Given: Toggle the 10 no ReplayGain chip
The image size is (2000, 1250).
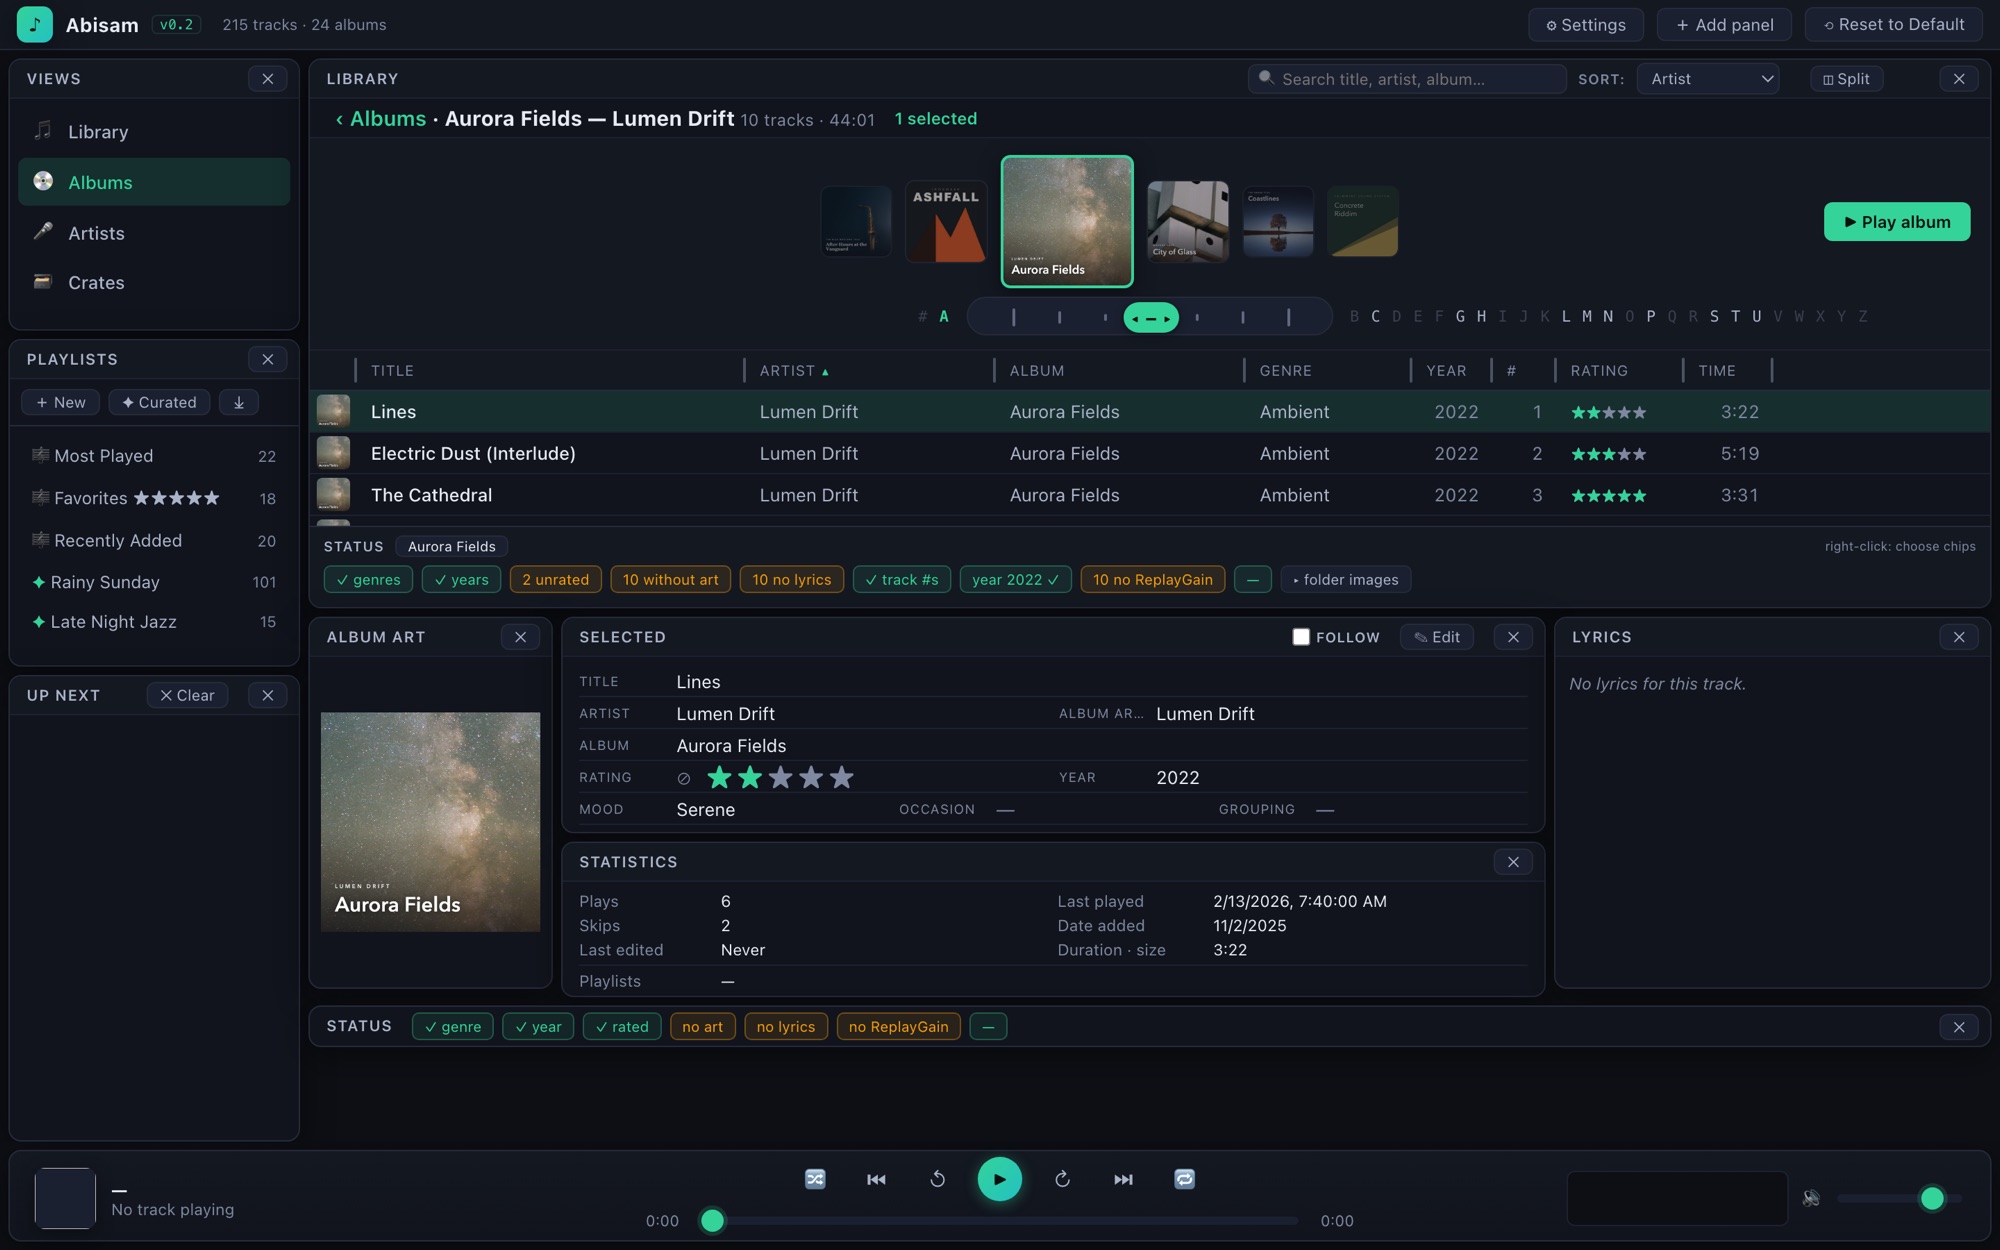Looking at the screenshot, I should (x=1152, y=580).
